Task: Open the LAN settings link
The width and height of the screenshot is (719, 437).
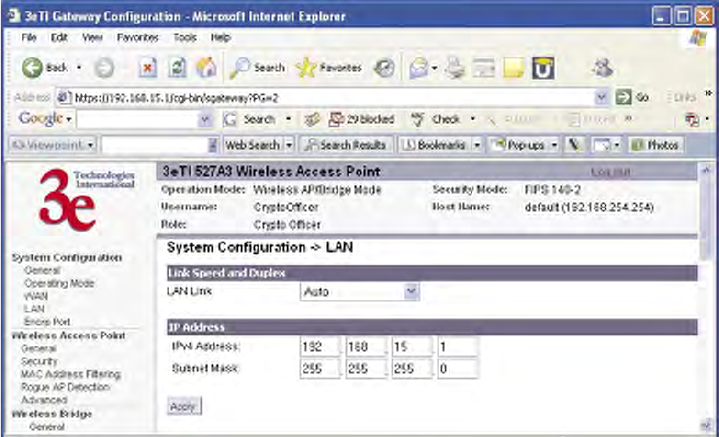Action: [x=34, y=309]
